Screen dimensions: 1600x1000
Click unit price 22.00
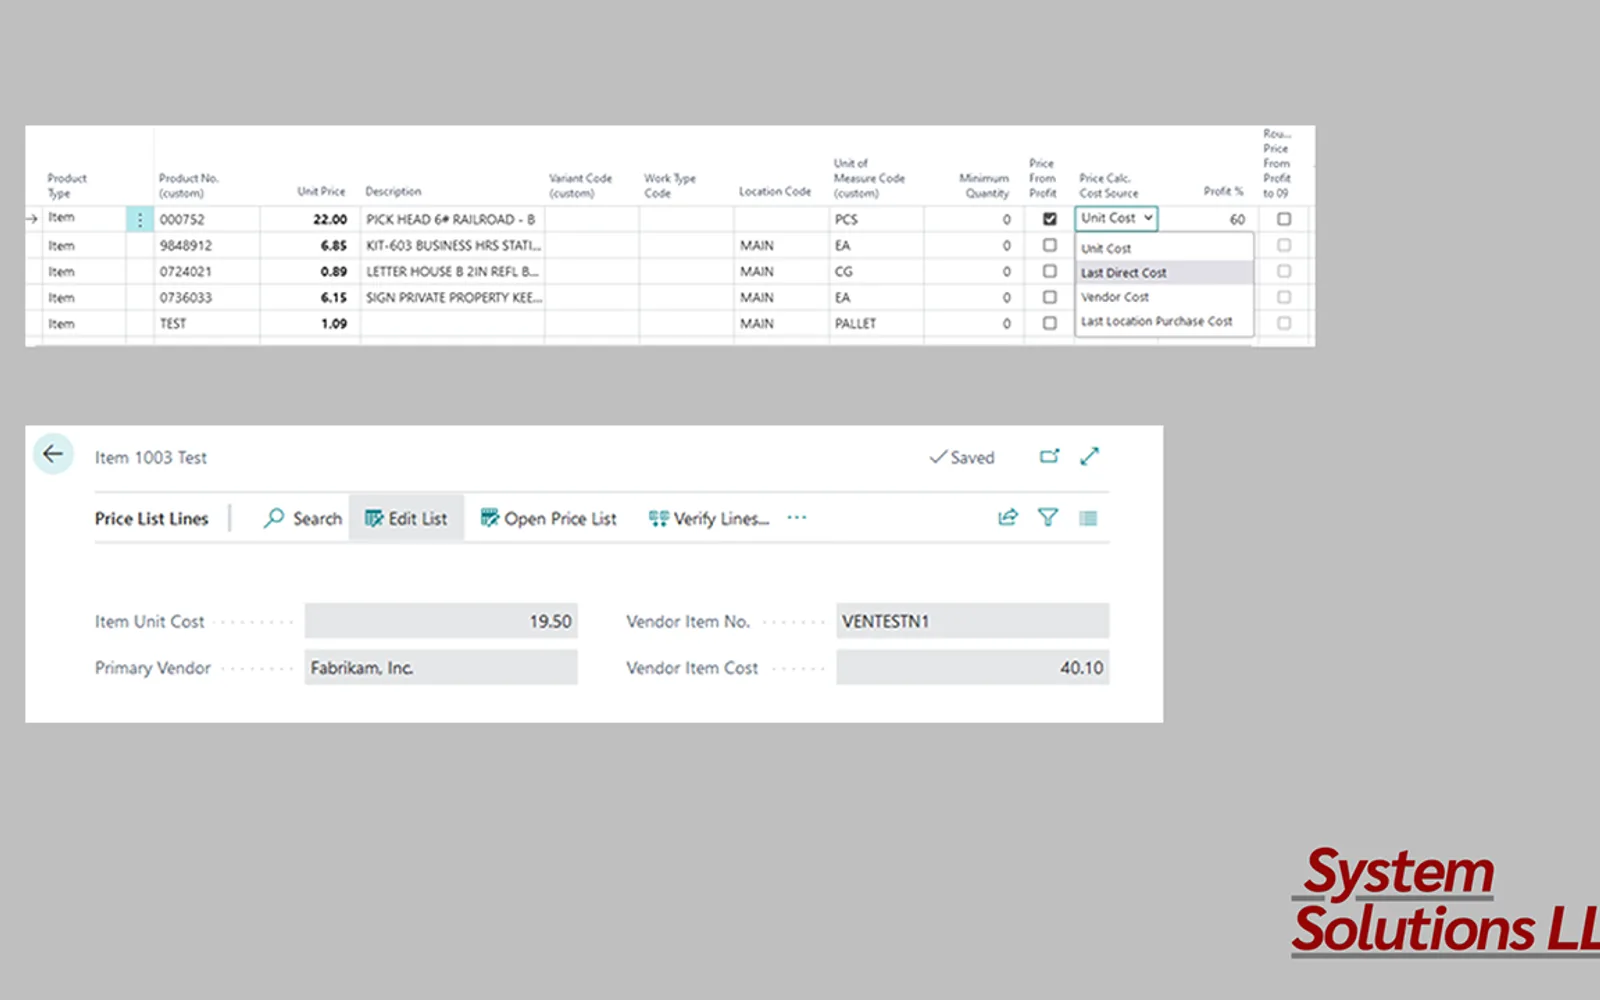click(330, 219)
